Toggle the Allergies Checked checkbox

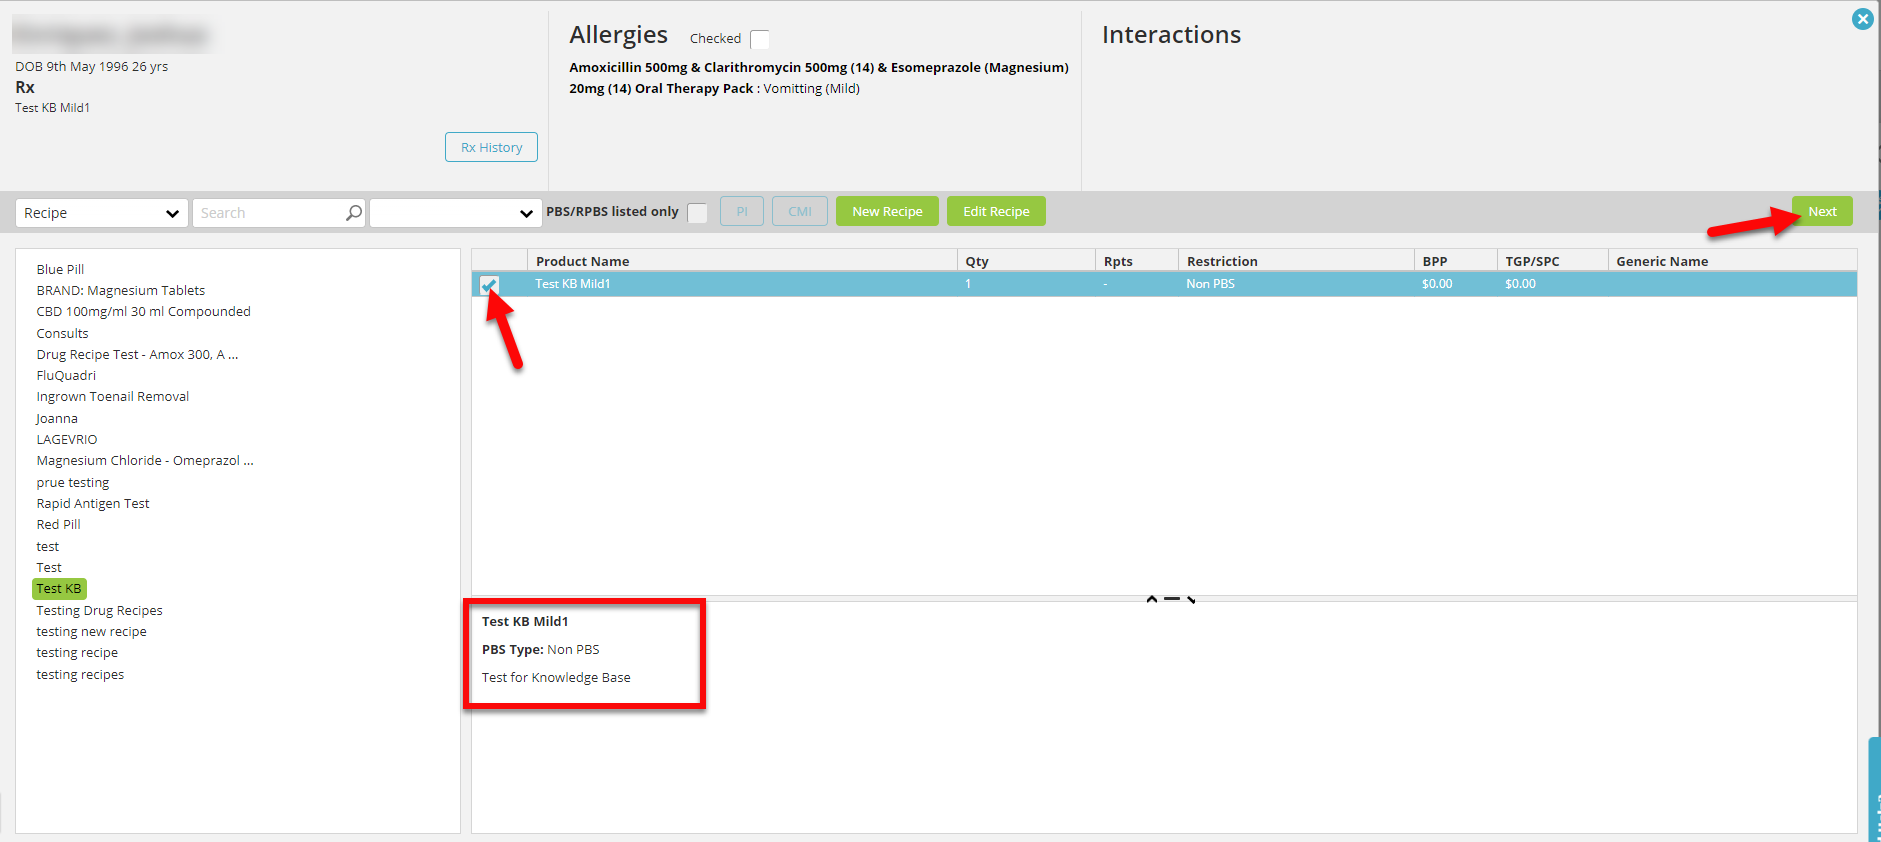pos(760,39)
